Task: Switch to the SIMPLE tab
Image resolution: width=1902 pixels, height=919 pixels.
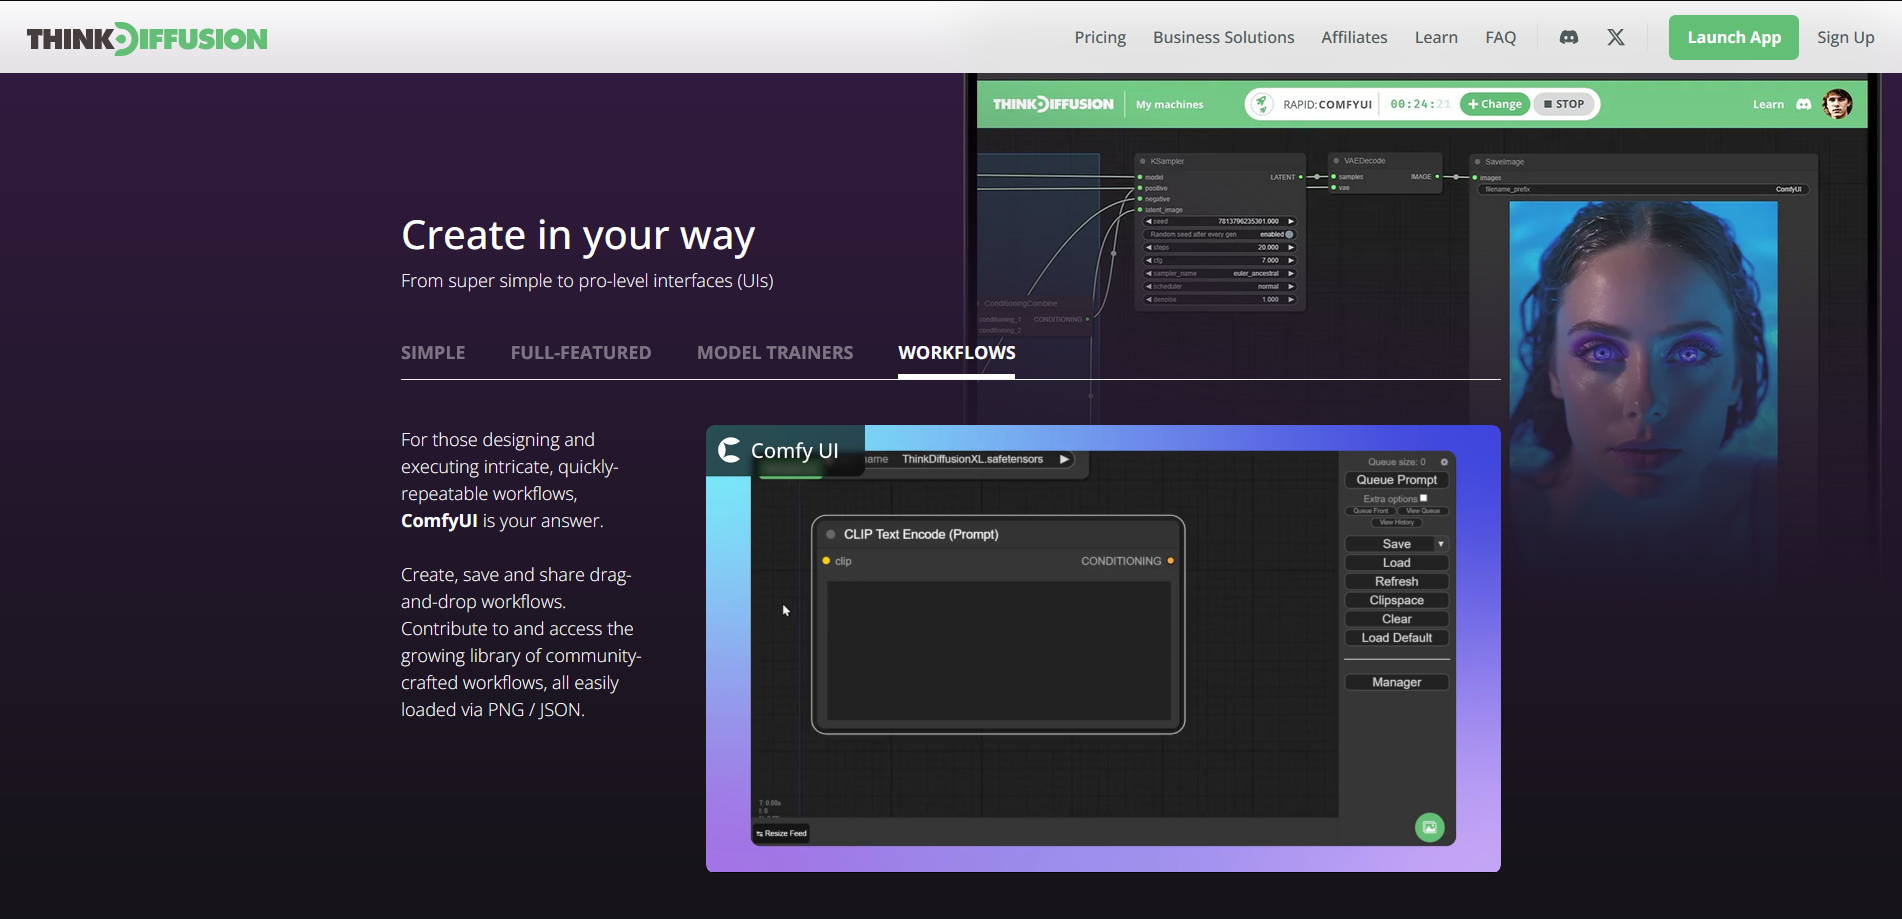Action: click(433, 352)
